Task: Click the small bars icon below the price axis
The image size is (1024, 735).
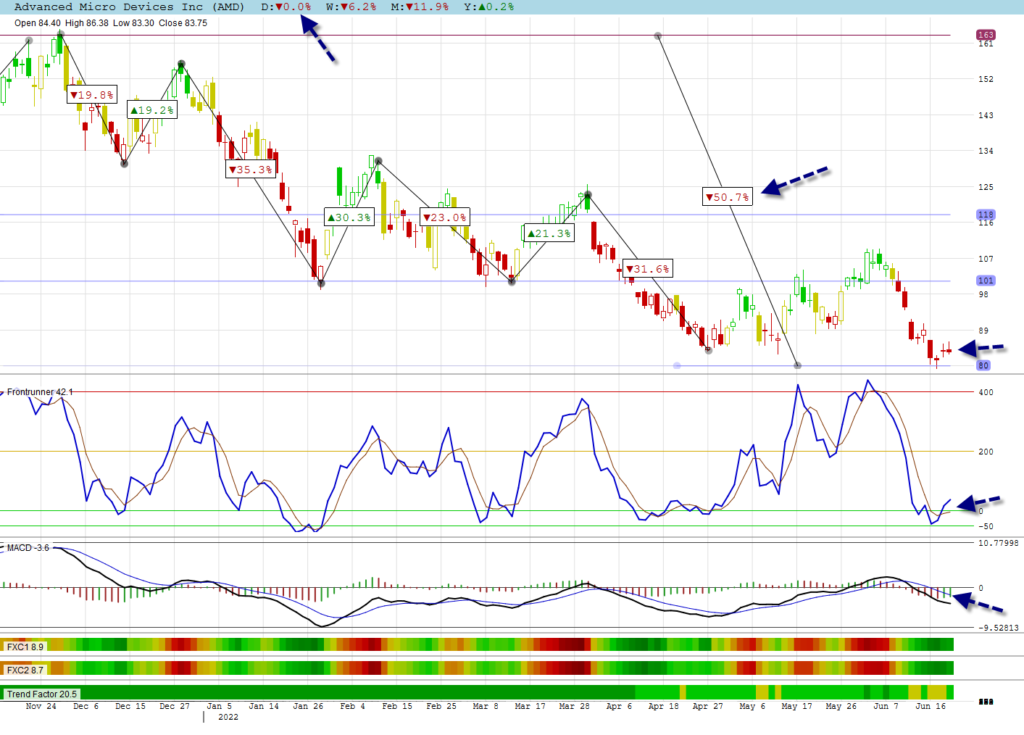Action: pos(986,702)
